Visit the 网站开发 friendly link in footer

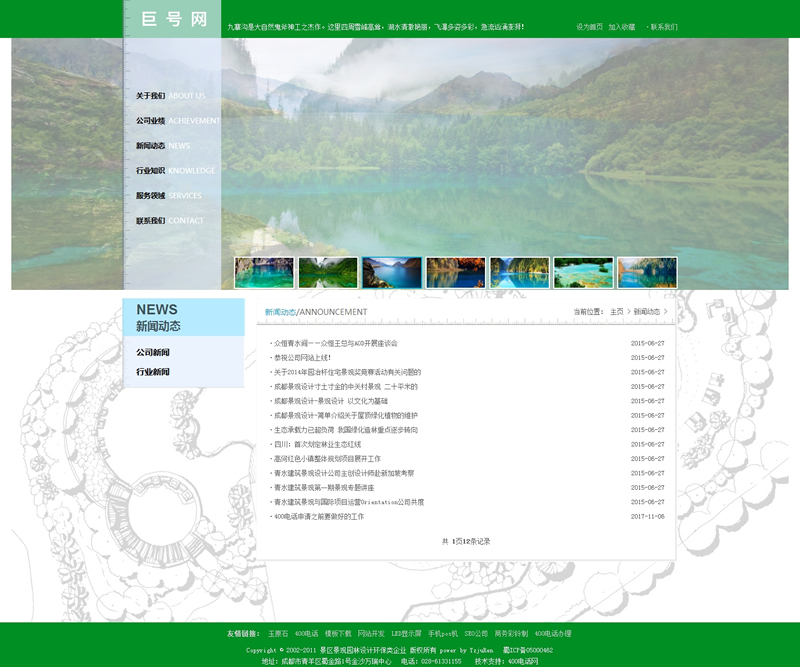tap(371, 634)
